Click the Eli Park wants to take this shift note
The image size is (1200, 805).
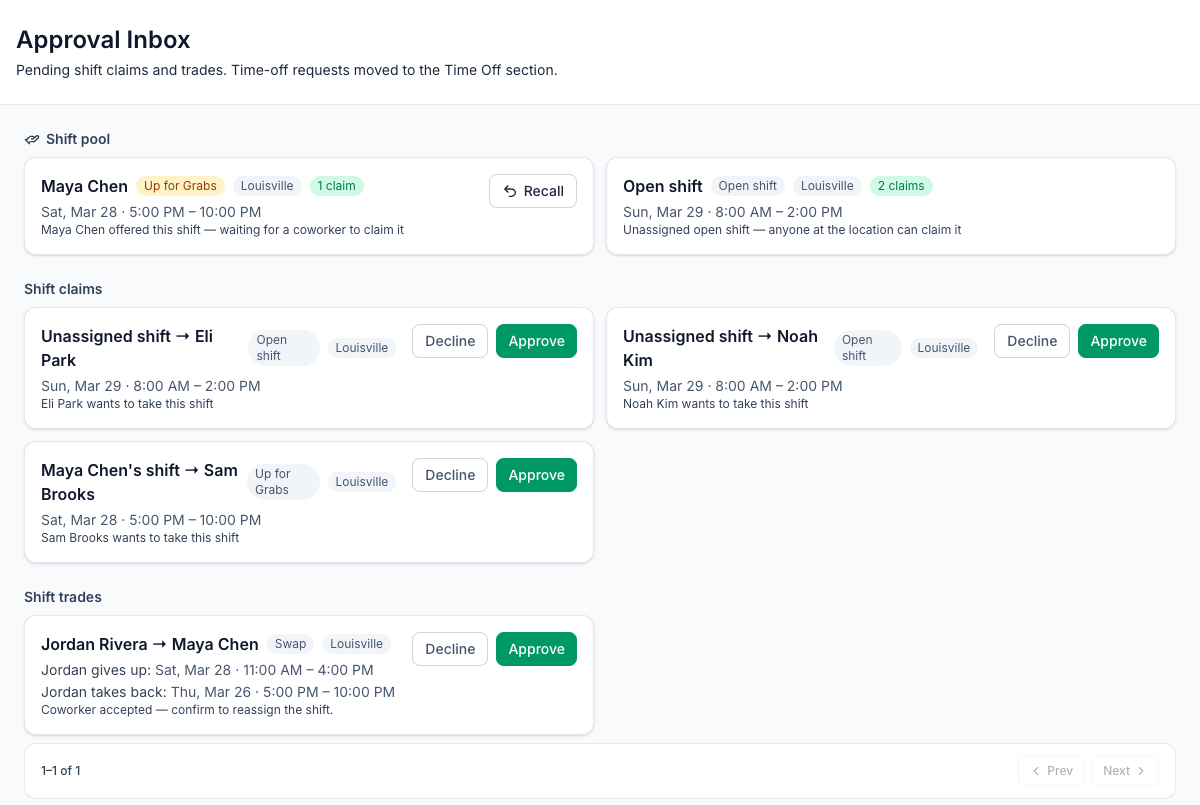(x=127, y=404)
